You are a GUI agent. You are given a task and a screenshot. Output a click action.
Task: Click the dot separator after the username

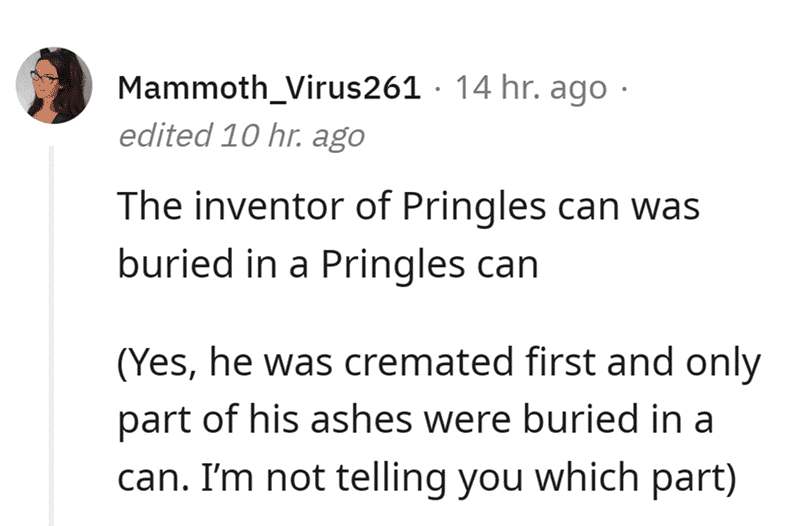[x=437, y=88]
